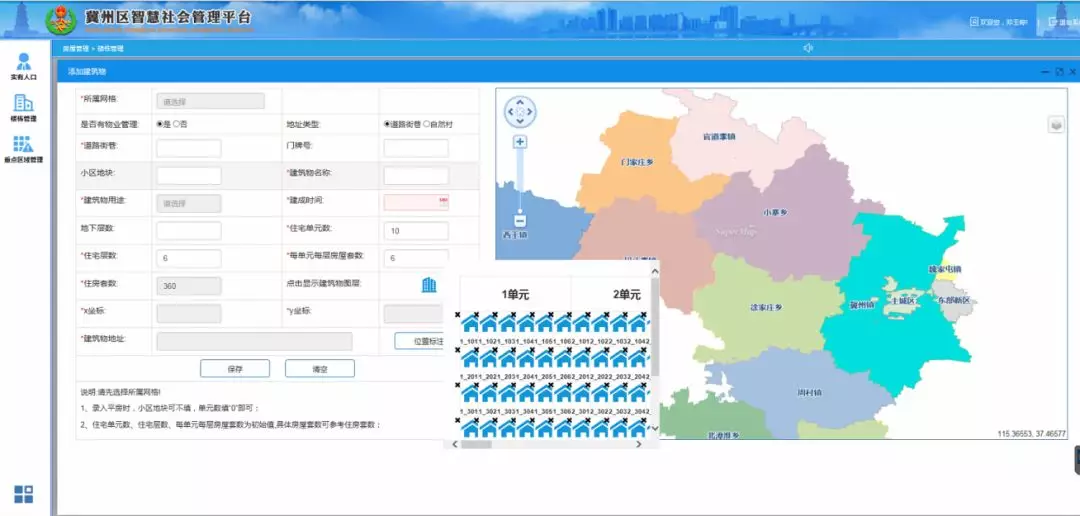Click the 楼栋管理 breadcrumb item
This screenshot has width=1080, height=516.
tap(110, 49)
